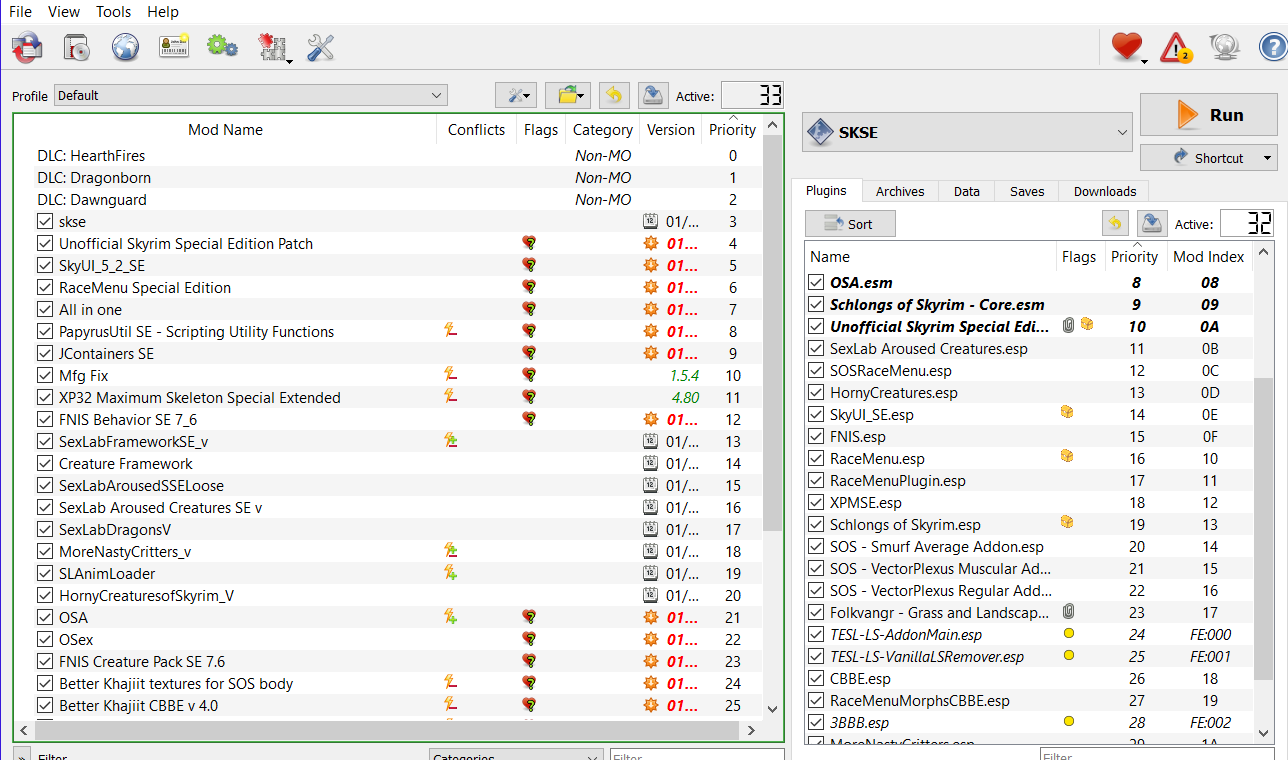Open the Profile dropdown showing Default

point(251,96)
